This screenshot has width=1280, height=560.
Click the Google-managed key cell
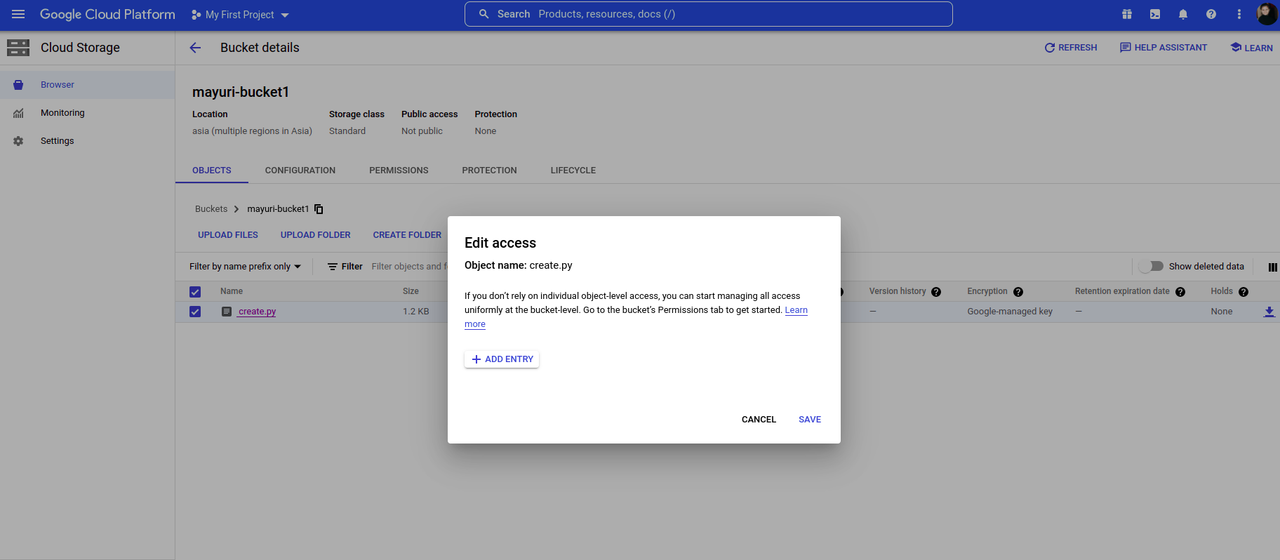[1009, 312]
